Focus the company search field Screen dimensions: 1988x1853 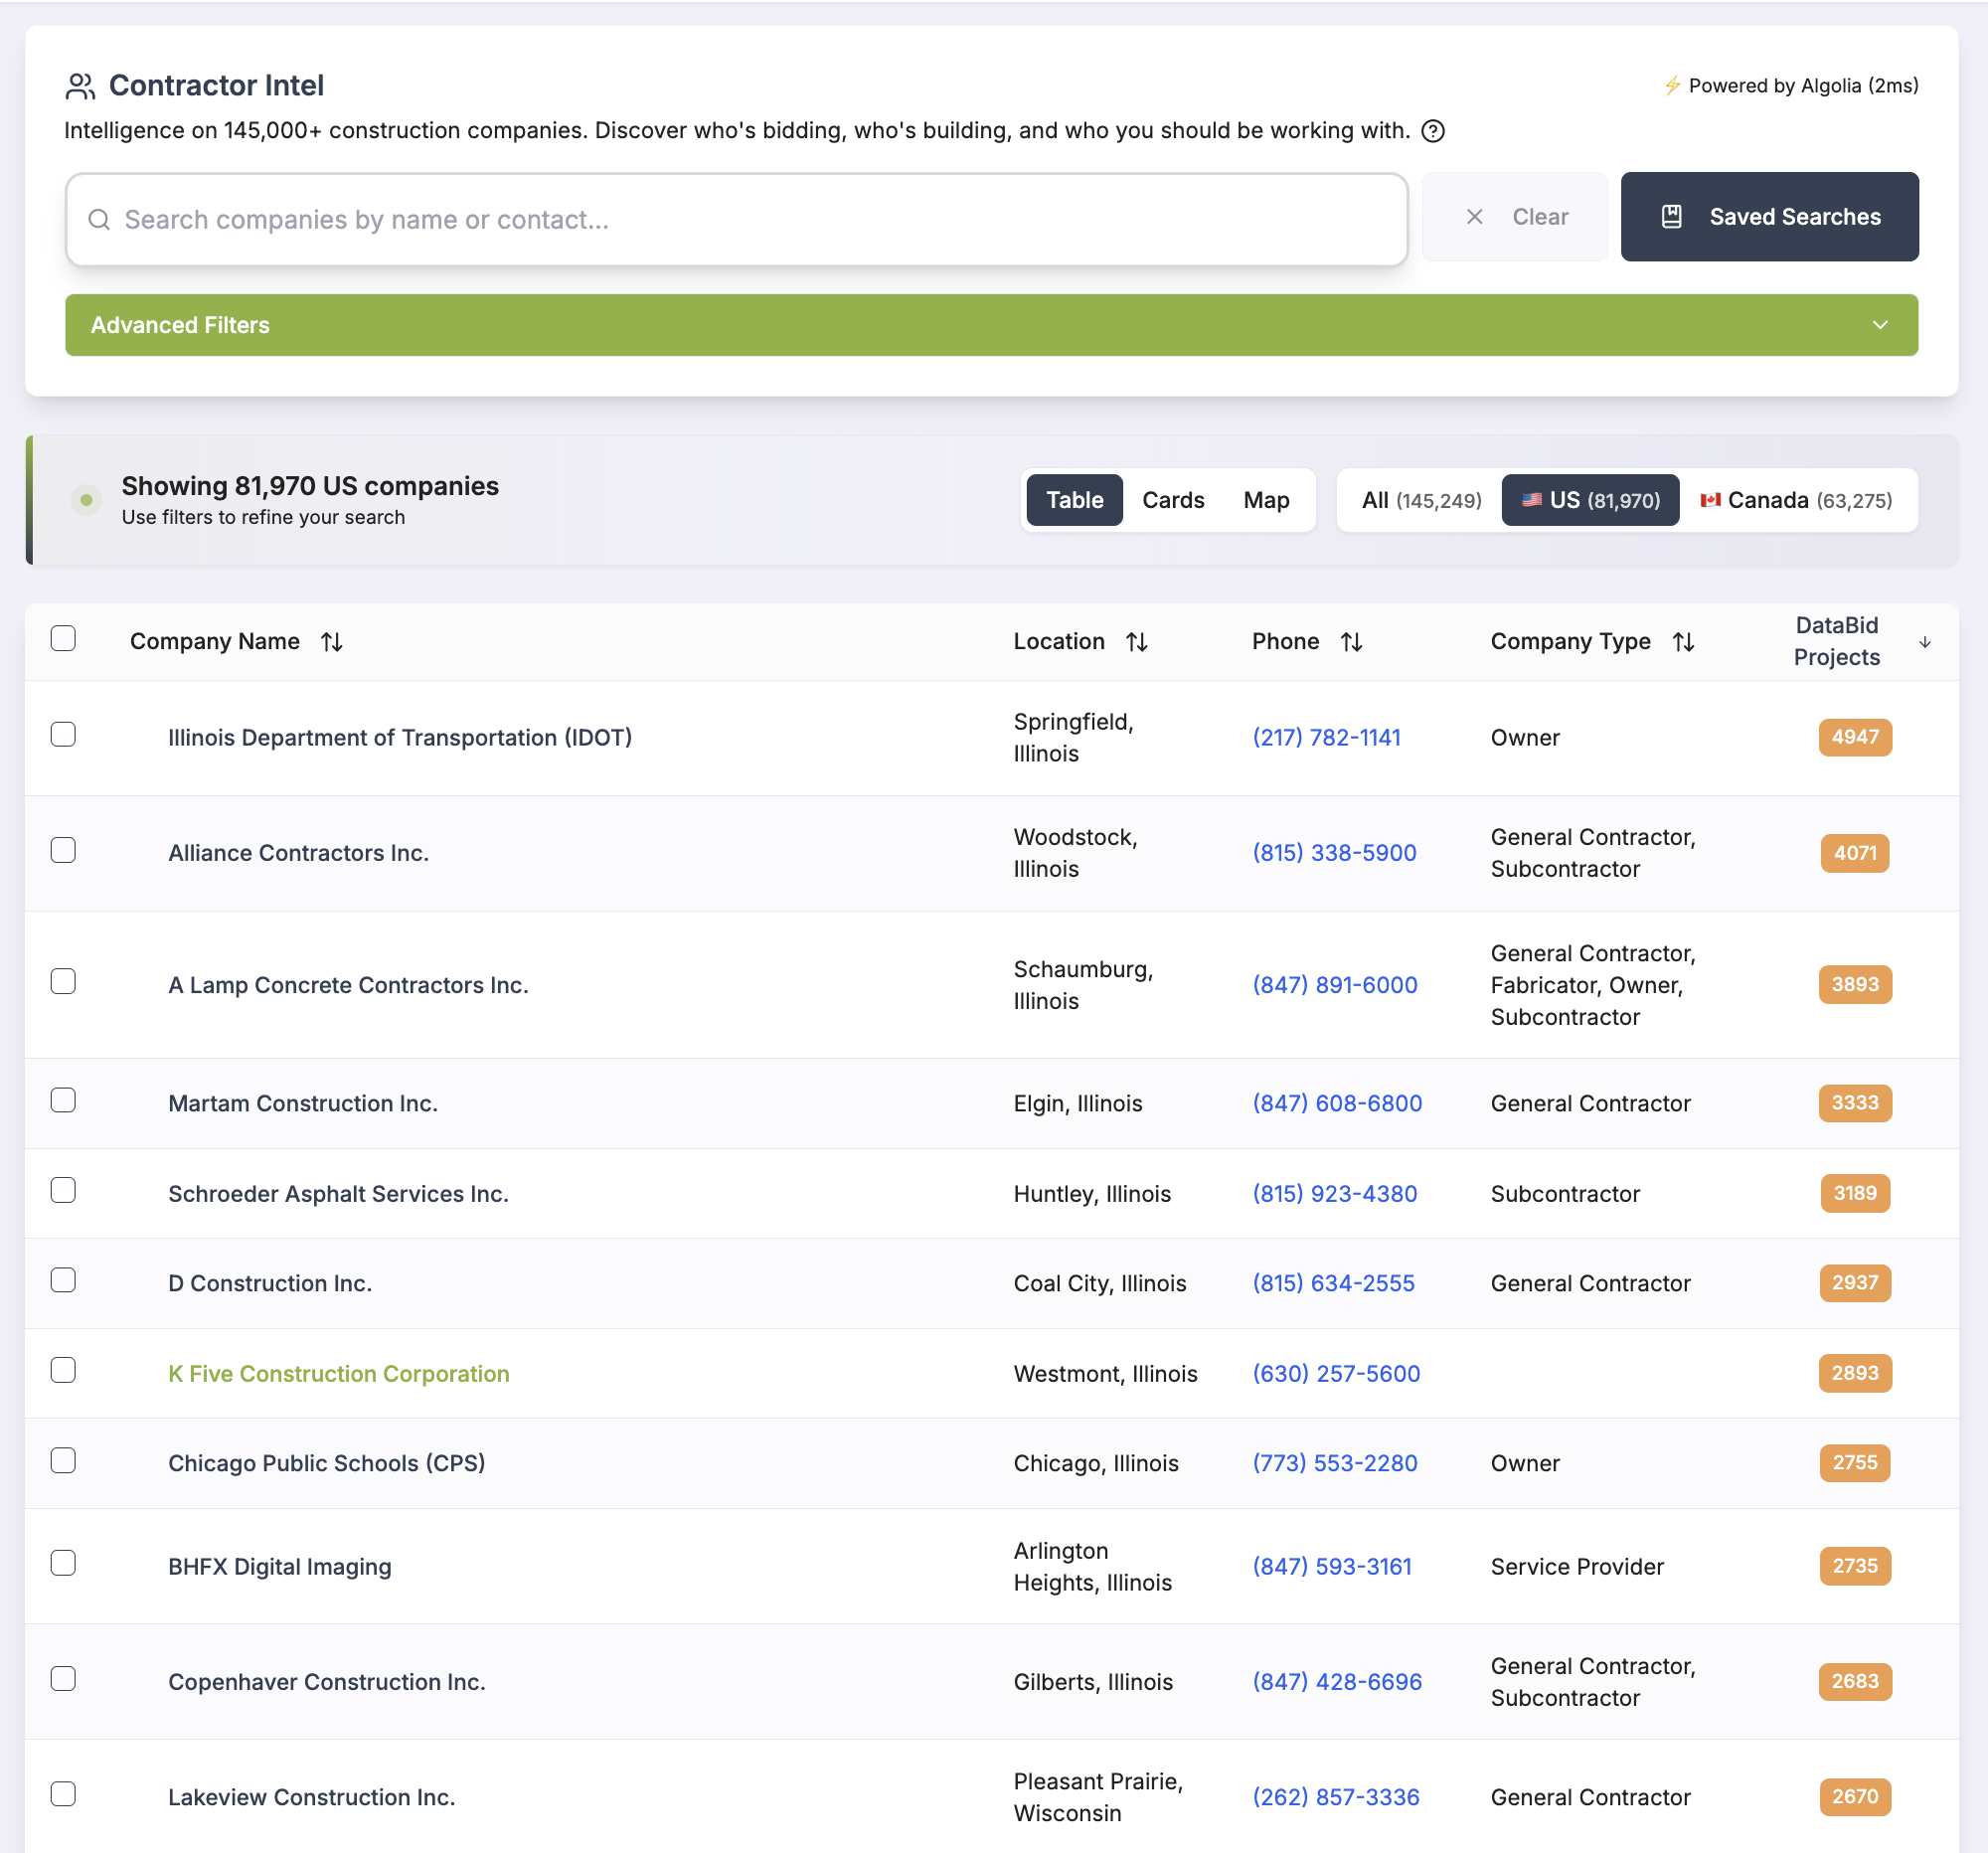pos(737,219)
